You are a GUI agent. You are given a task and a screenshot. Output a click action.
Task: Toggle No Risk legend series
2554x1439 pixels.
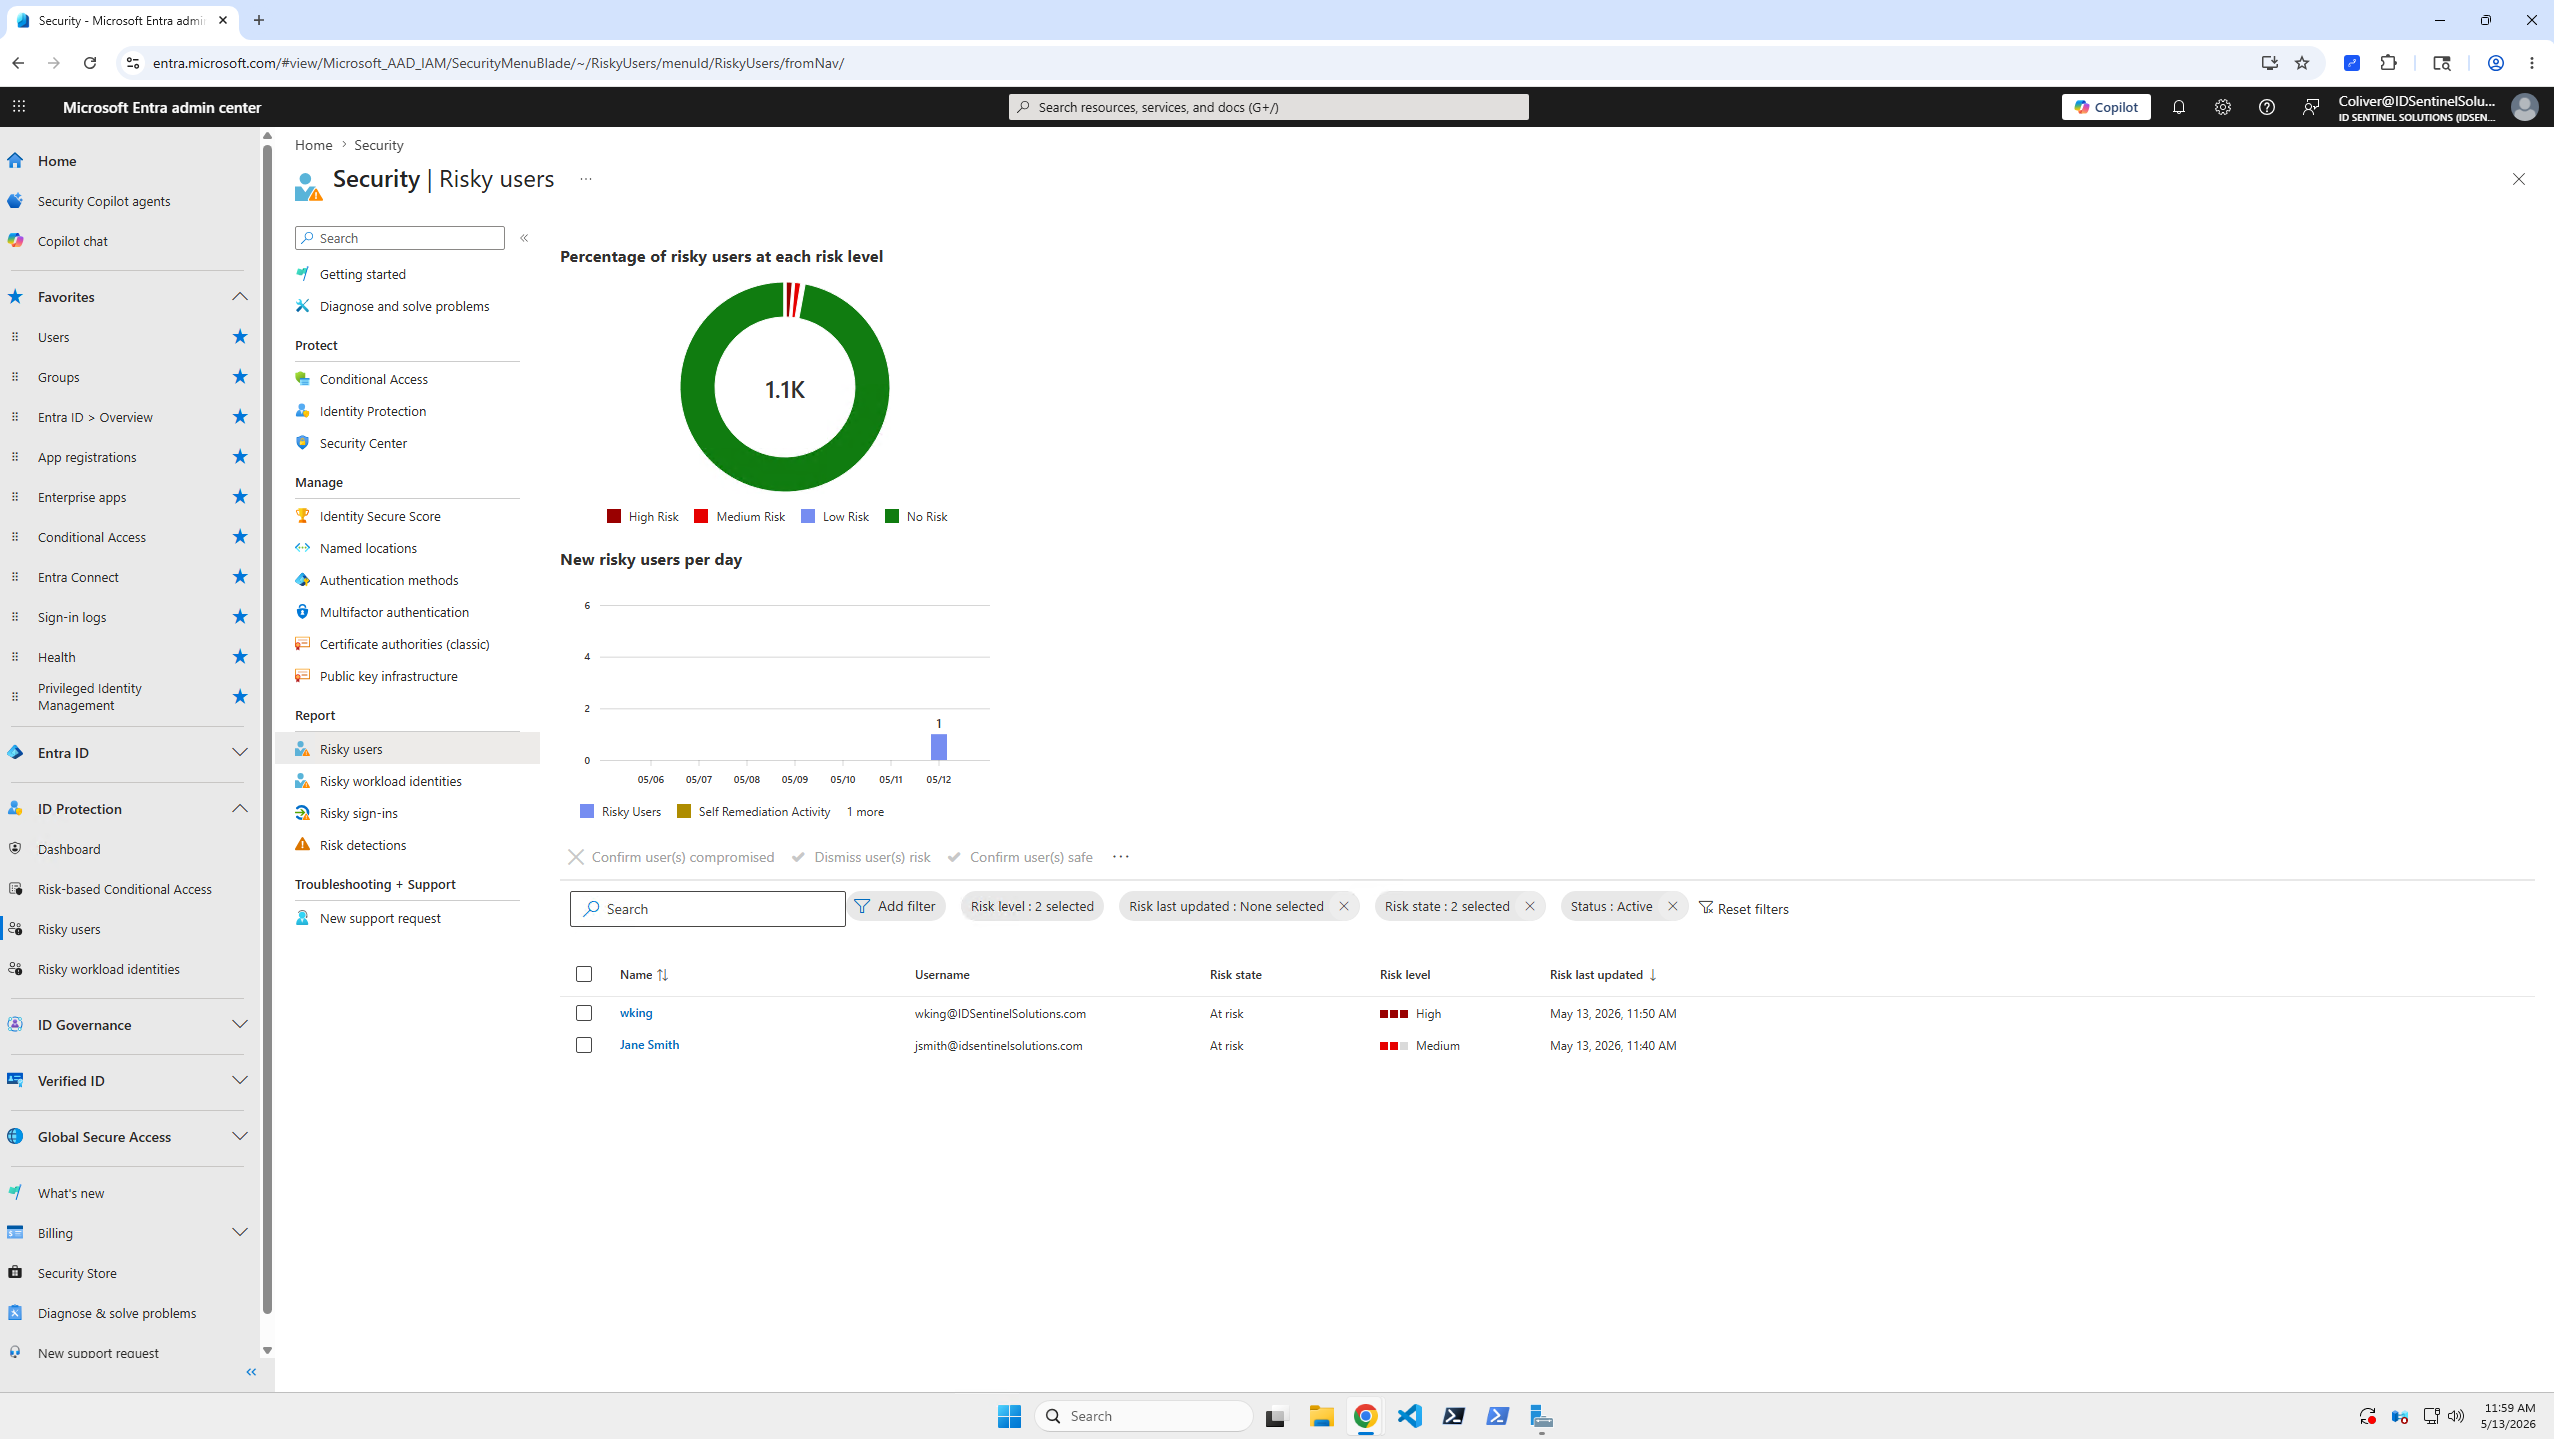(x=917, y=517)
